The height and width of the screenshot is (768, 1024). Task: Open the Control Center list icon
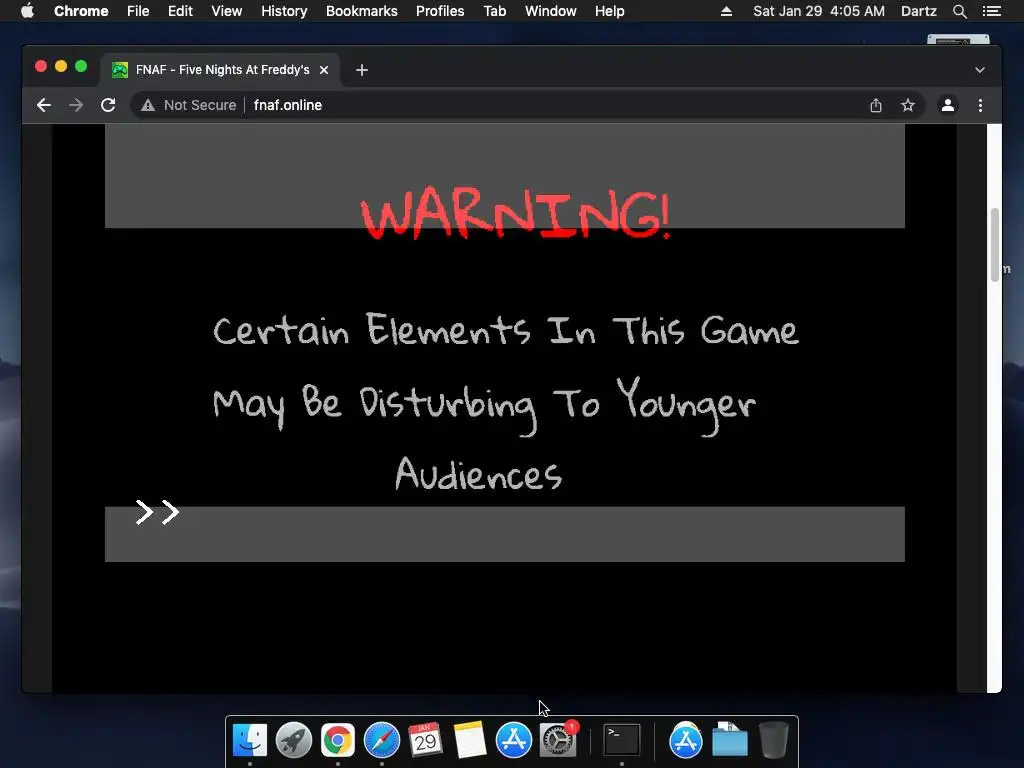[x=991, y=11]
